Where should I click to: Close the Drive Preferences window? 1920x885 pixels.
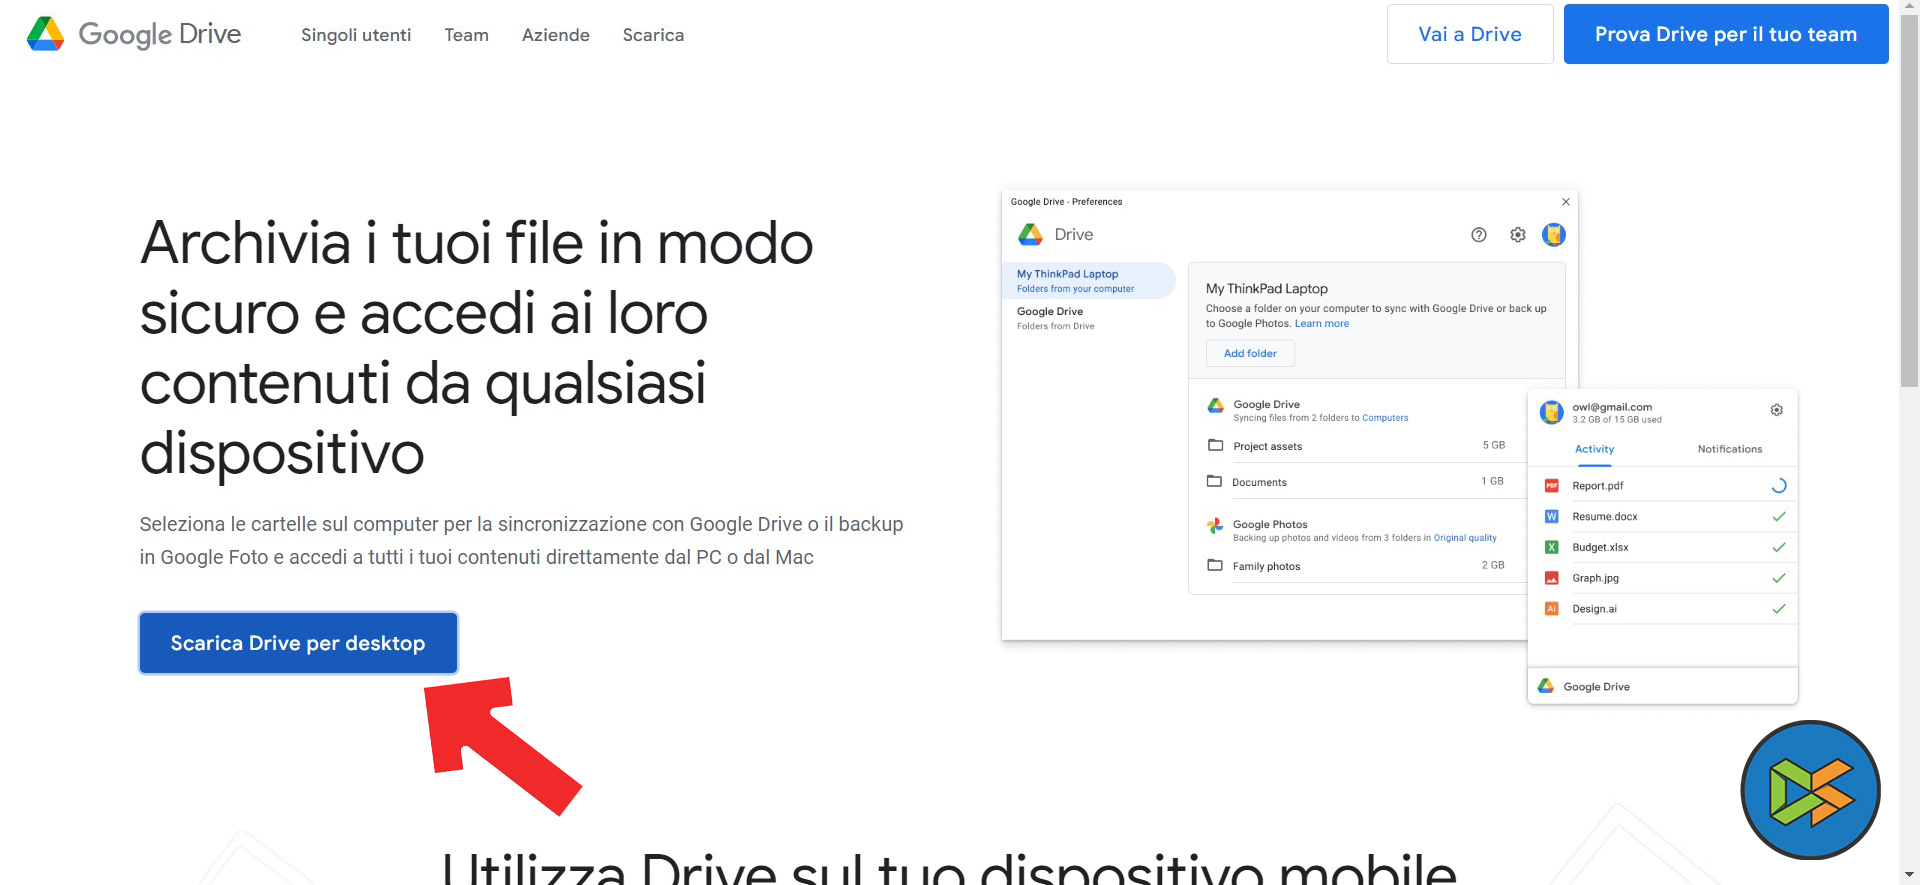coord(1565,202)
